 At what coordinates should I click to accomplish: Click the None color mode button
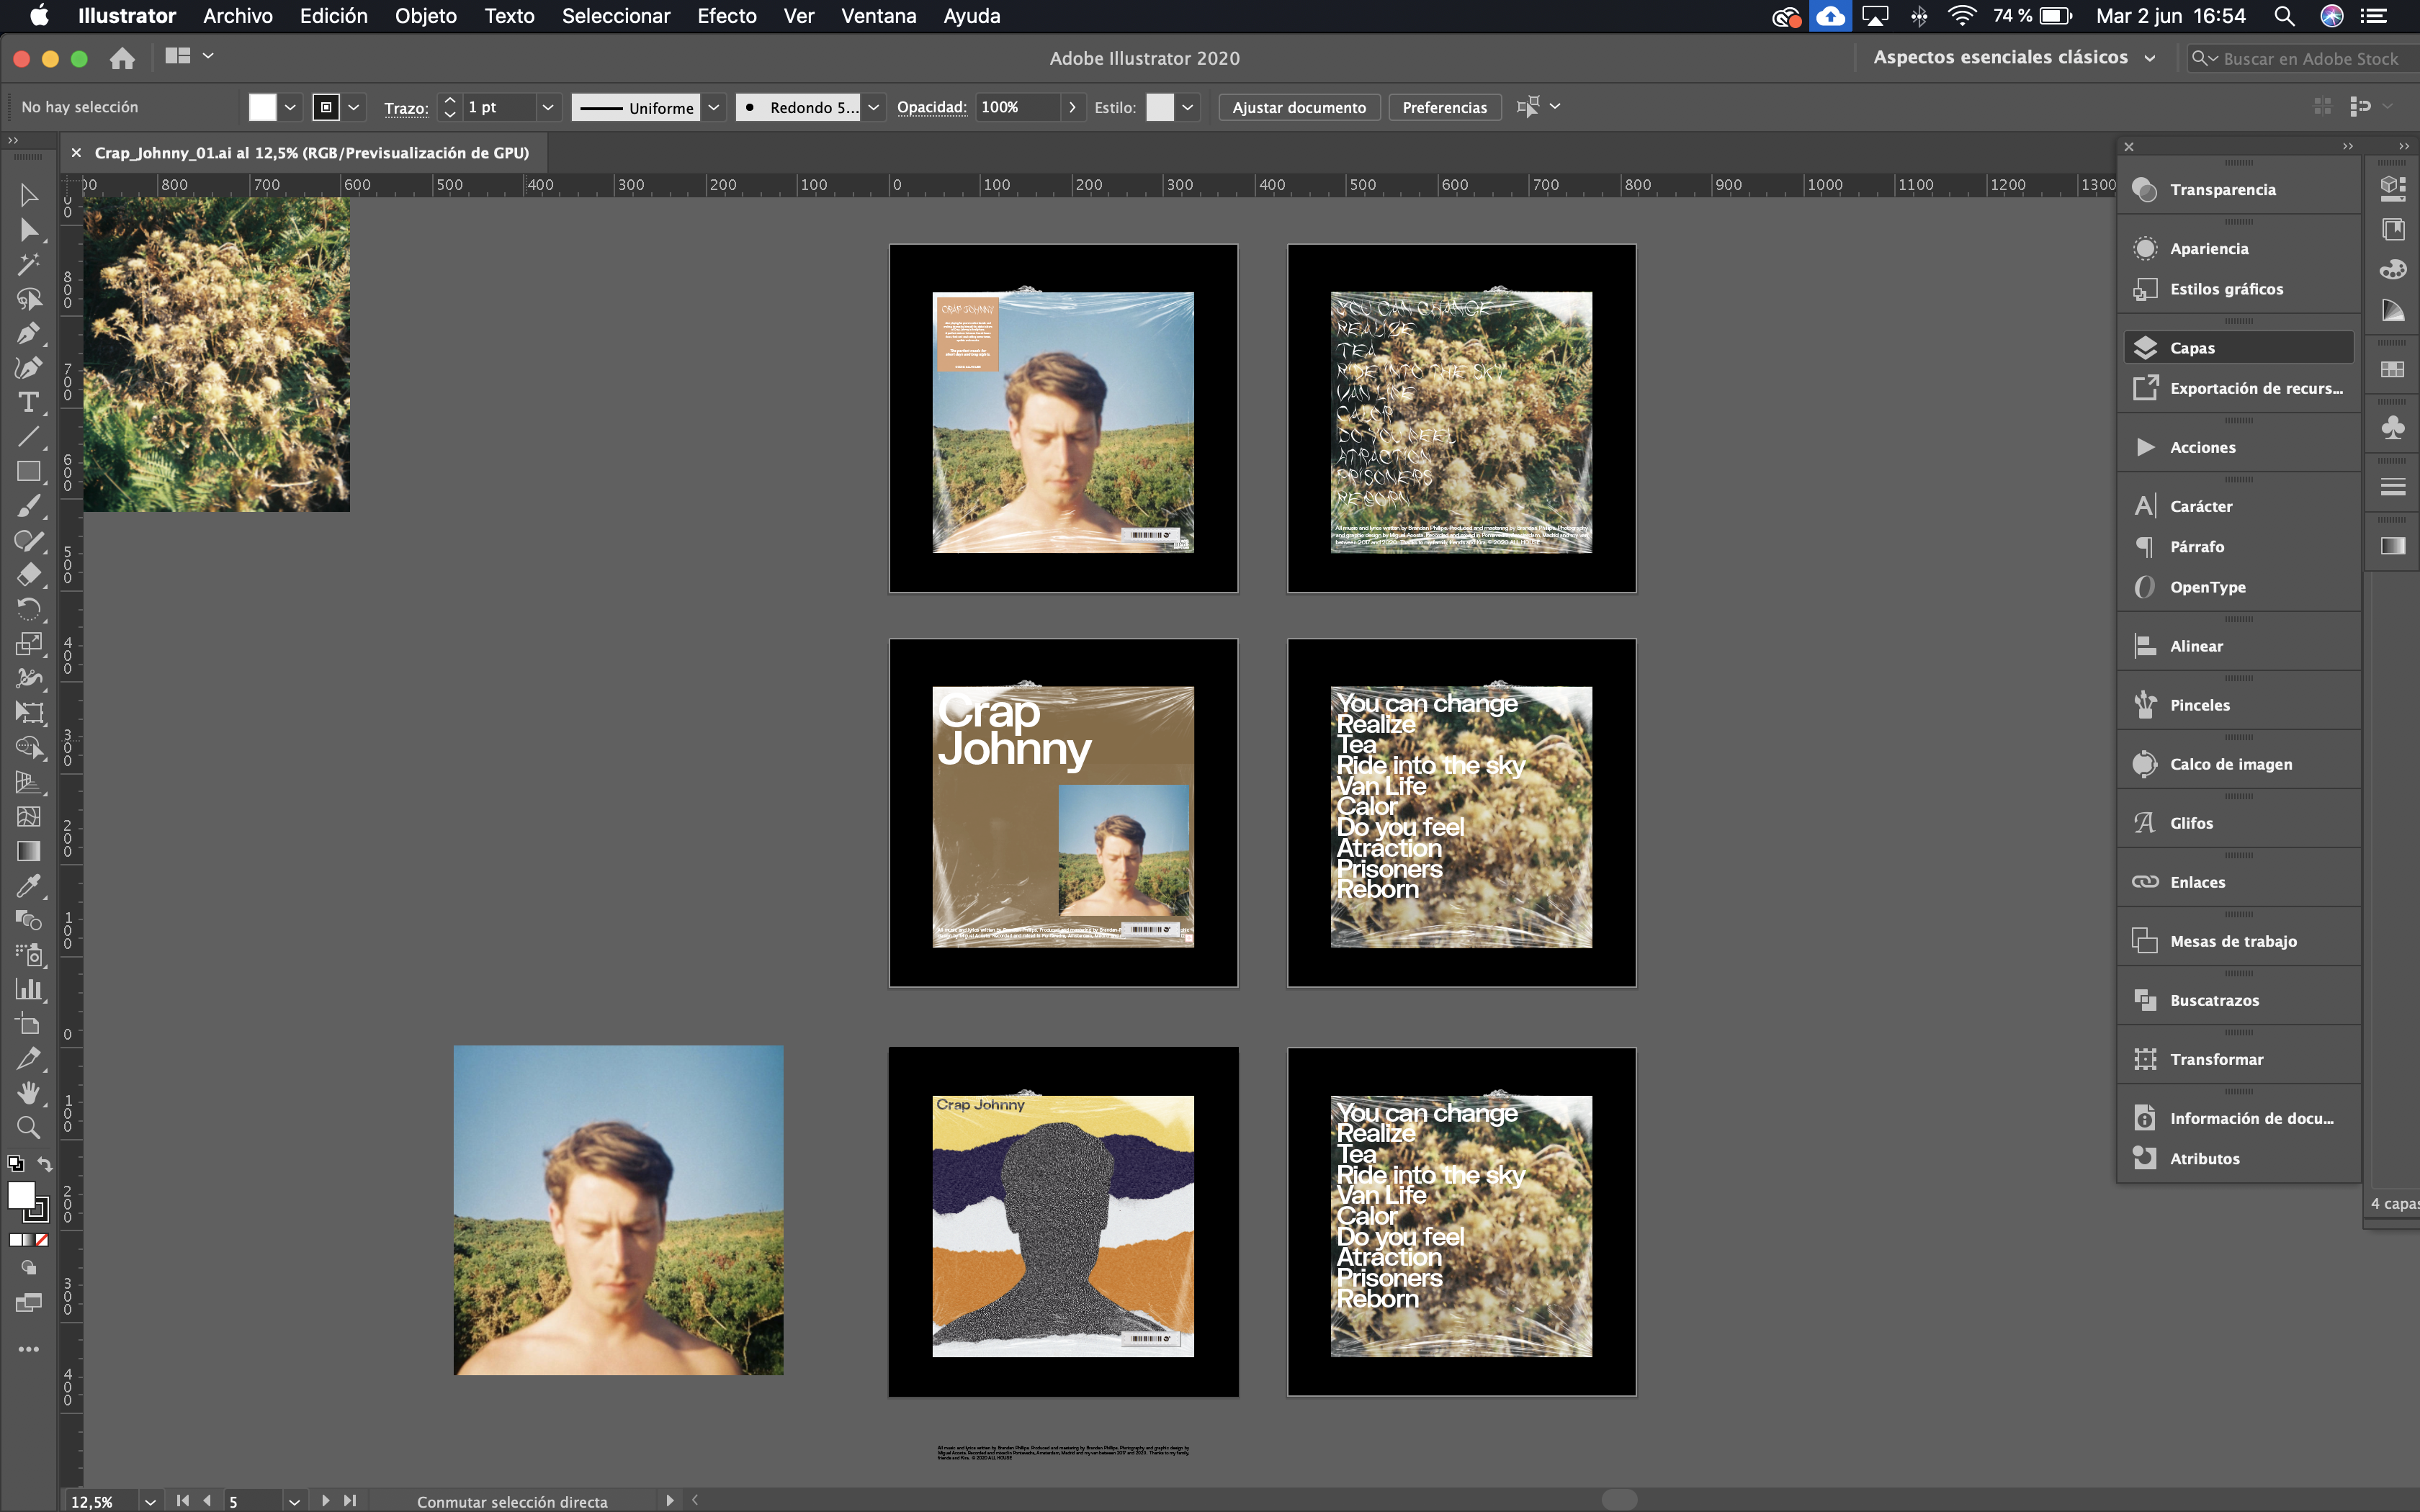pyautogui.click(x=42, y=1240)
